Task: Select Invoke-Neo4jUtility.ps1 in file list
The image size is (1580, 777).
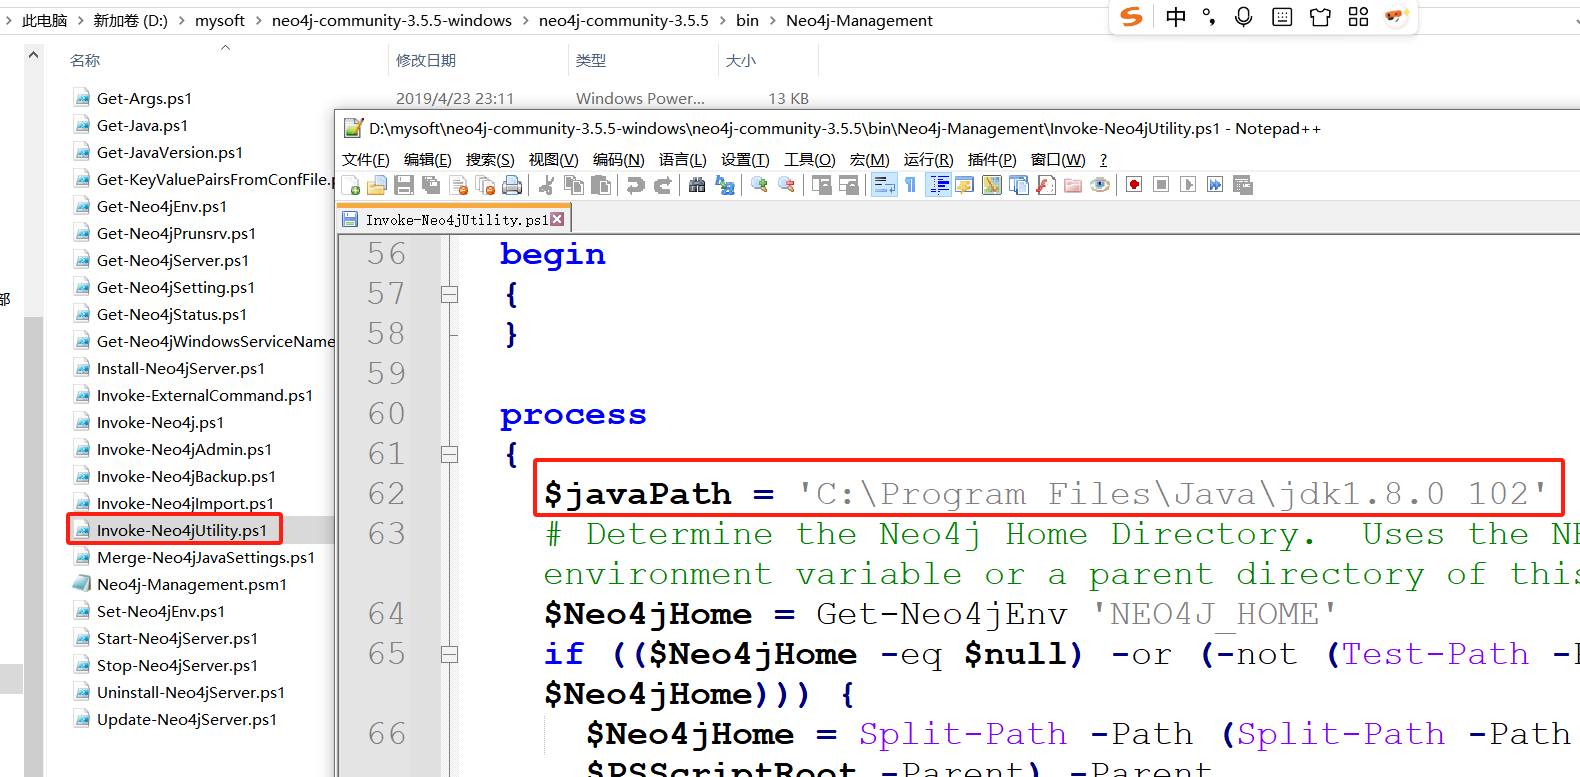Action: click(x=181, y=530)
